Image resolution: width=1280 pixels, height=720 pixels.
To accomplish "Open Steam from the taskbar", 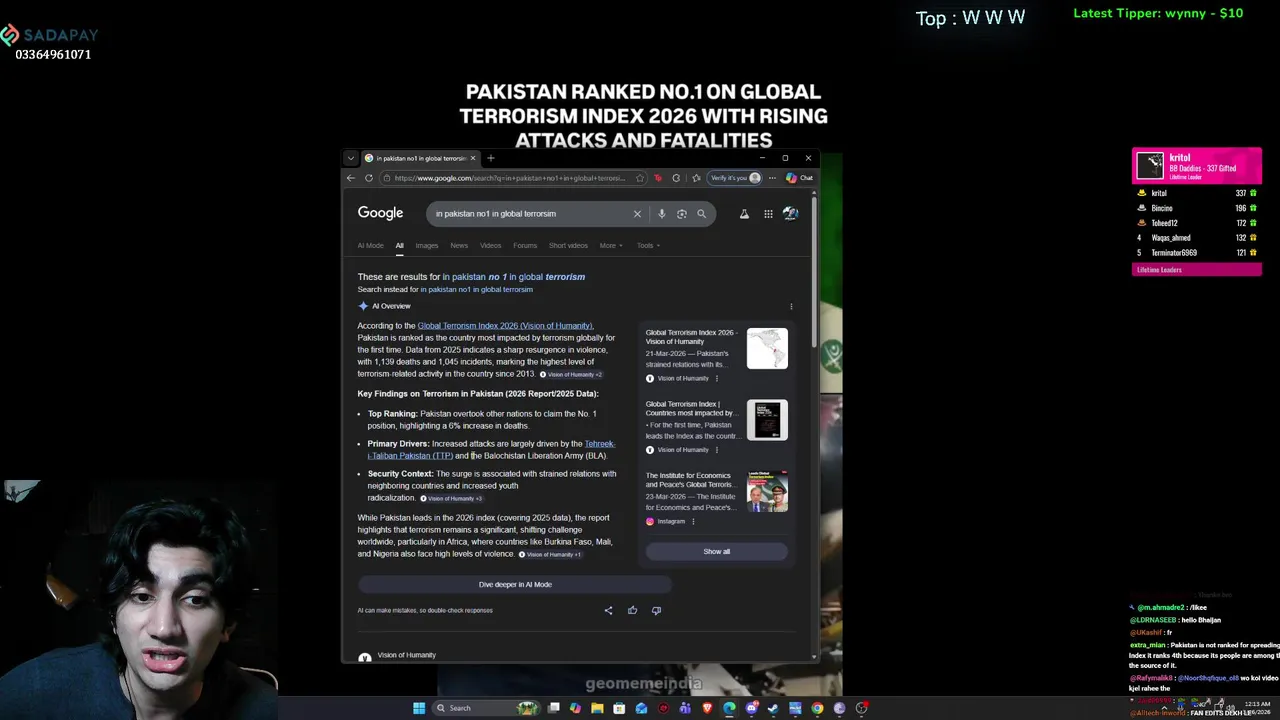I will click(x=773, y=708).
